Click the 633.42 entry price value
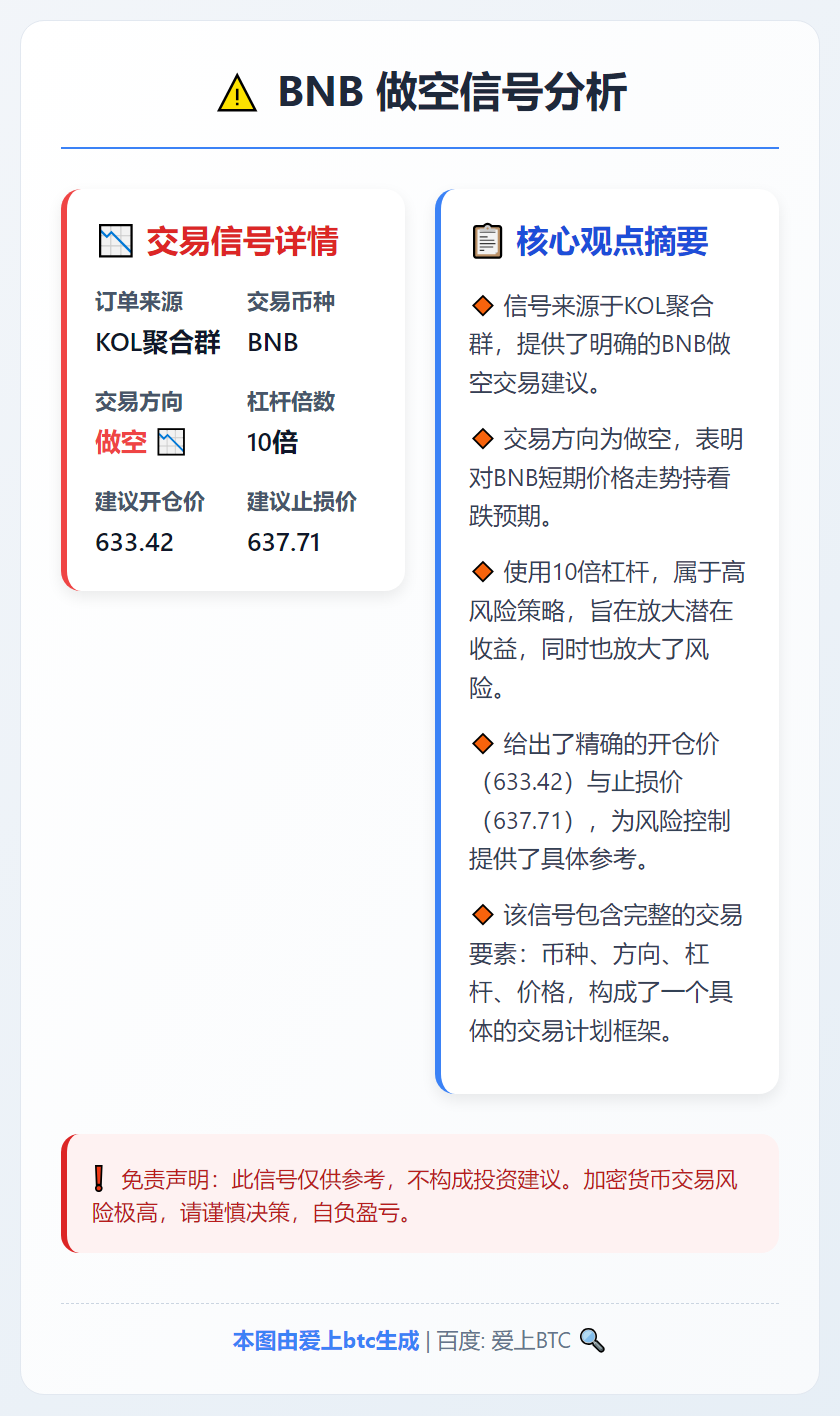The image size is (840, 1416). [134, 542]
